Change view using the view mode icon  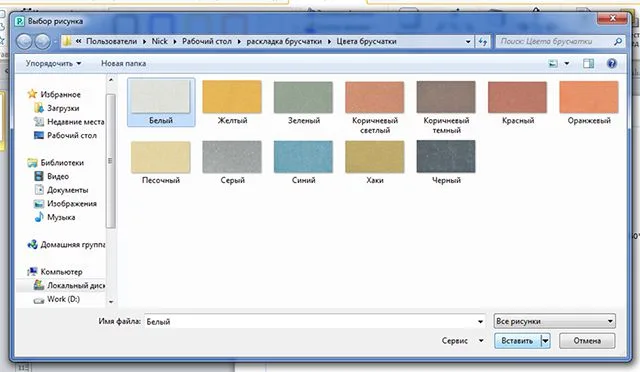[553, 63]
